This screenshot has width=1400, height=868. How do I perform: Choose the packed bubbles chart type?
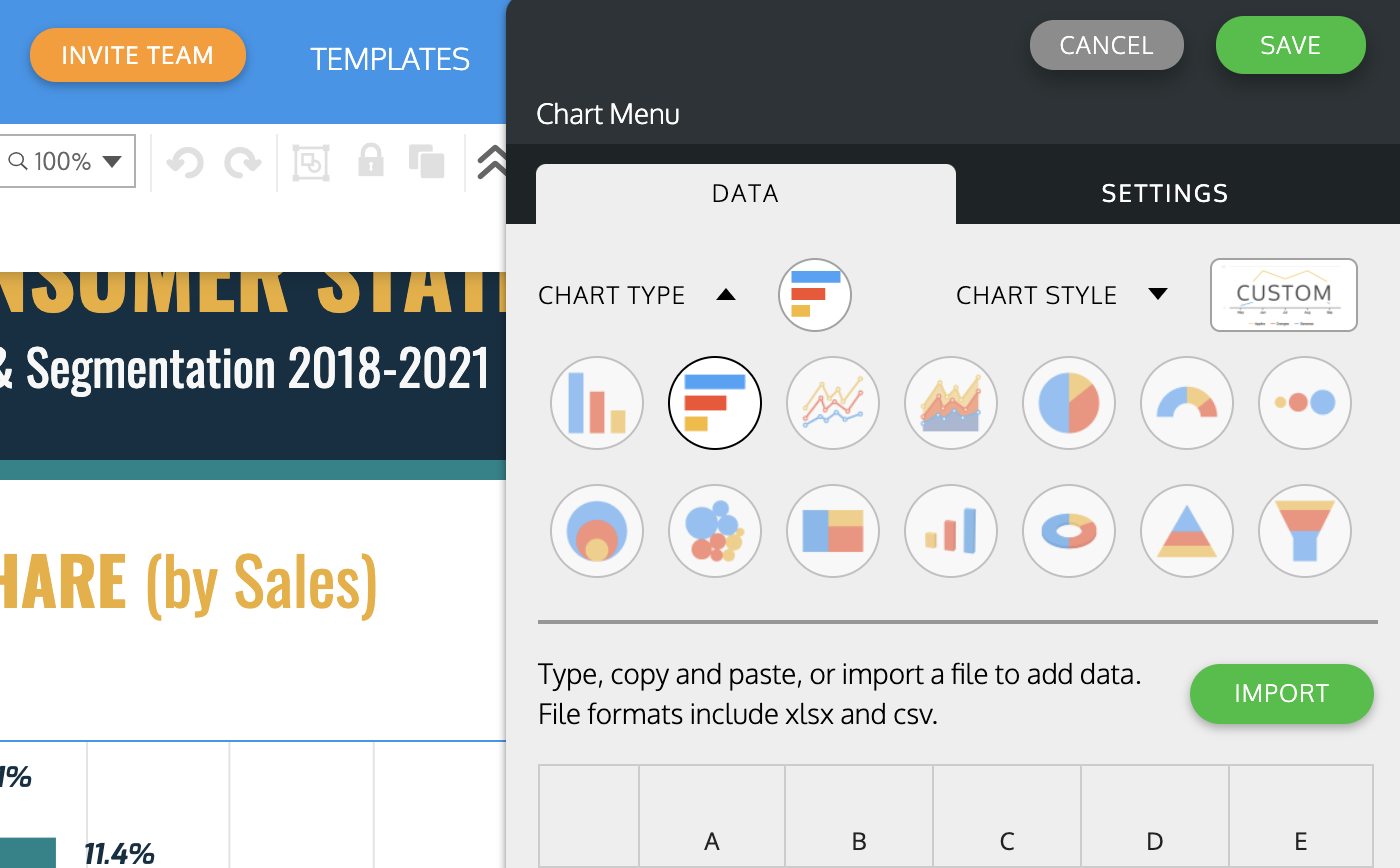pyautogui.click(x=715, y=531)
